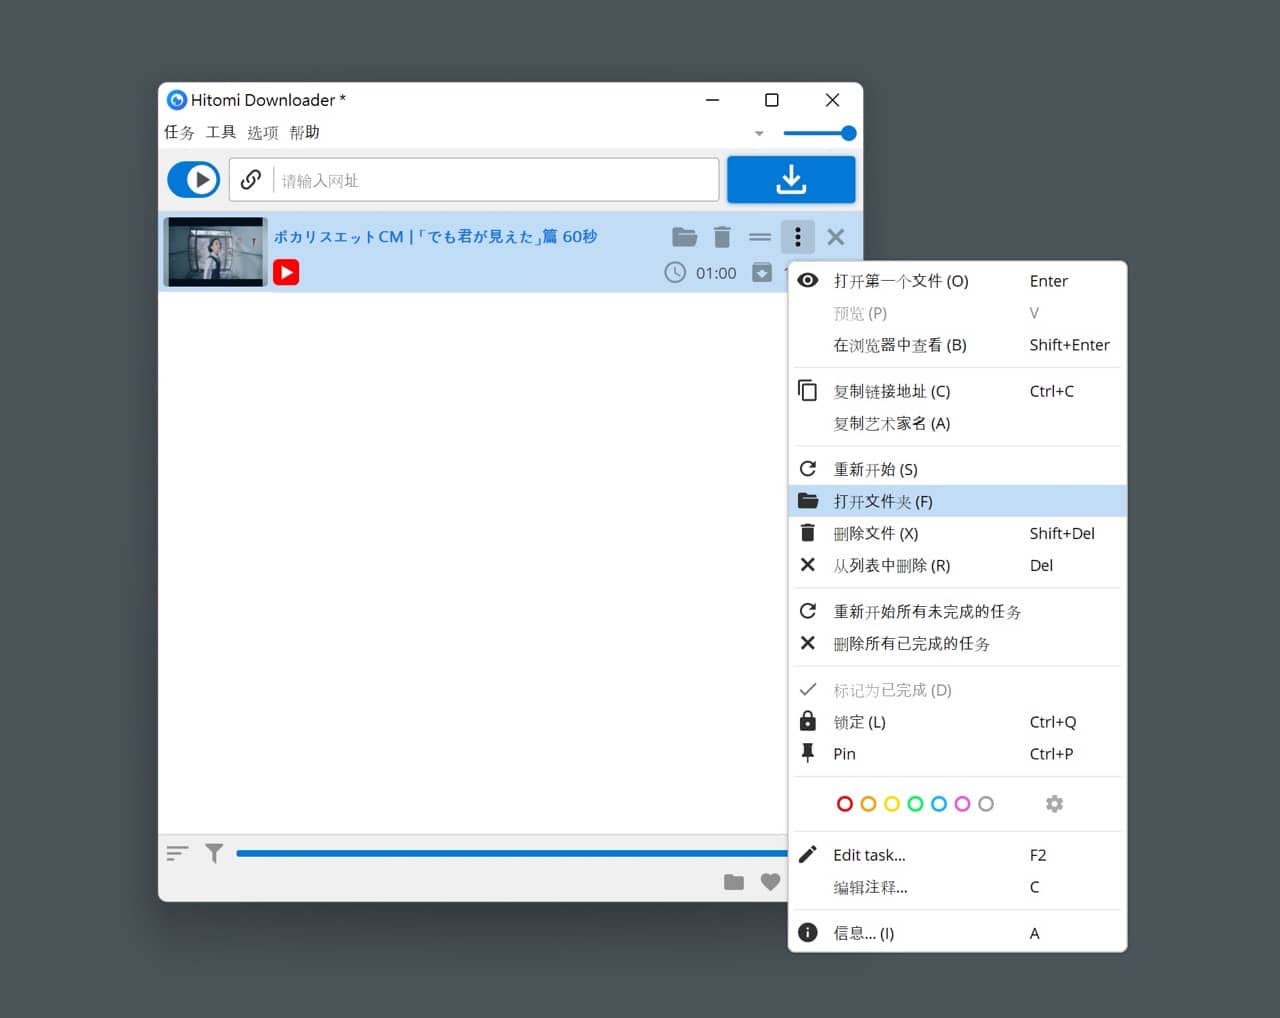Choose 复制链接地址 (C) from context menu

pos(957,391)
